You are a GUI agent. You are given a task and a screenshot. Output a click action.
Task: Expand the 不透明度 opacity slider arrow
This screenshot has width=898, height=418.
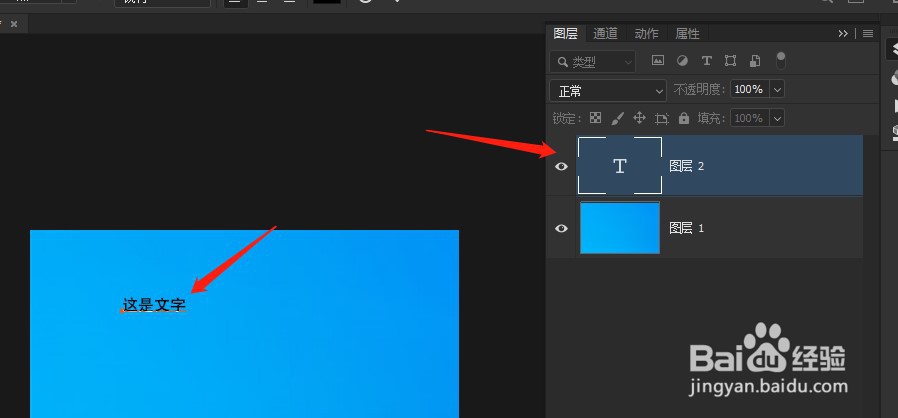click(777, 89)
